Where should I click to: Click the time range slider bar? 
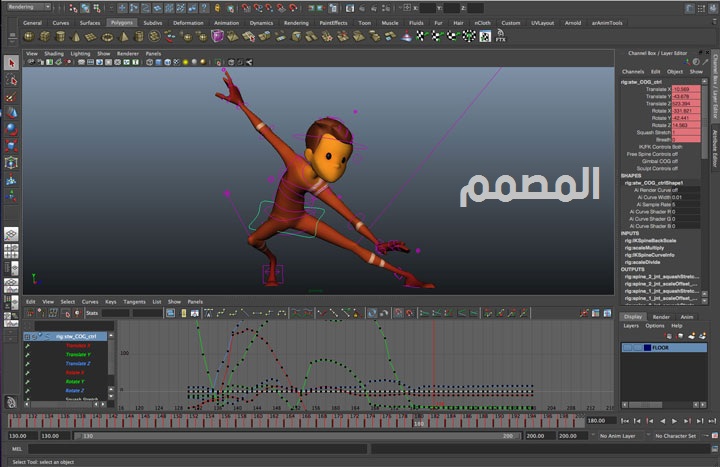tap(299, 436)
